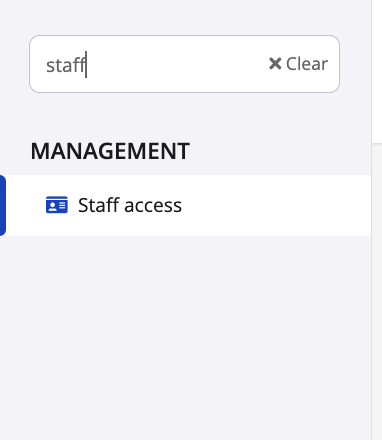The image size is (382, 440).
Task: Select the Staff access text label
Action: click(x=130, y=205)
